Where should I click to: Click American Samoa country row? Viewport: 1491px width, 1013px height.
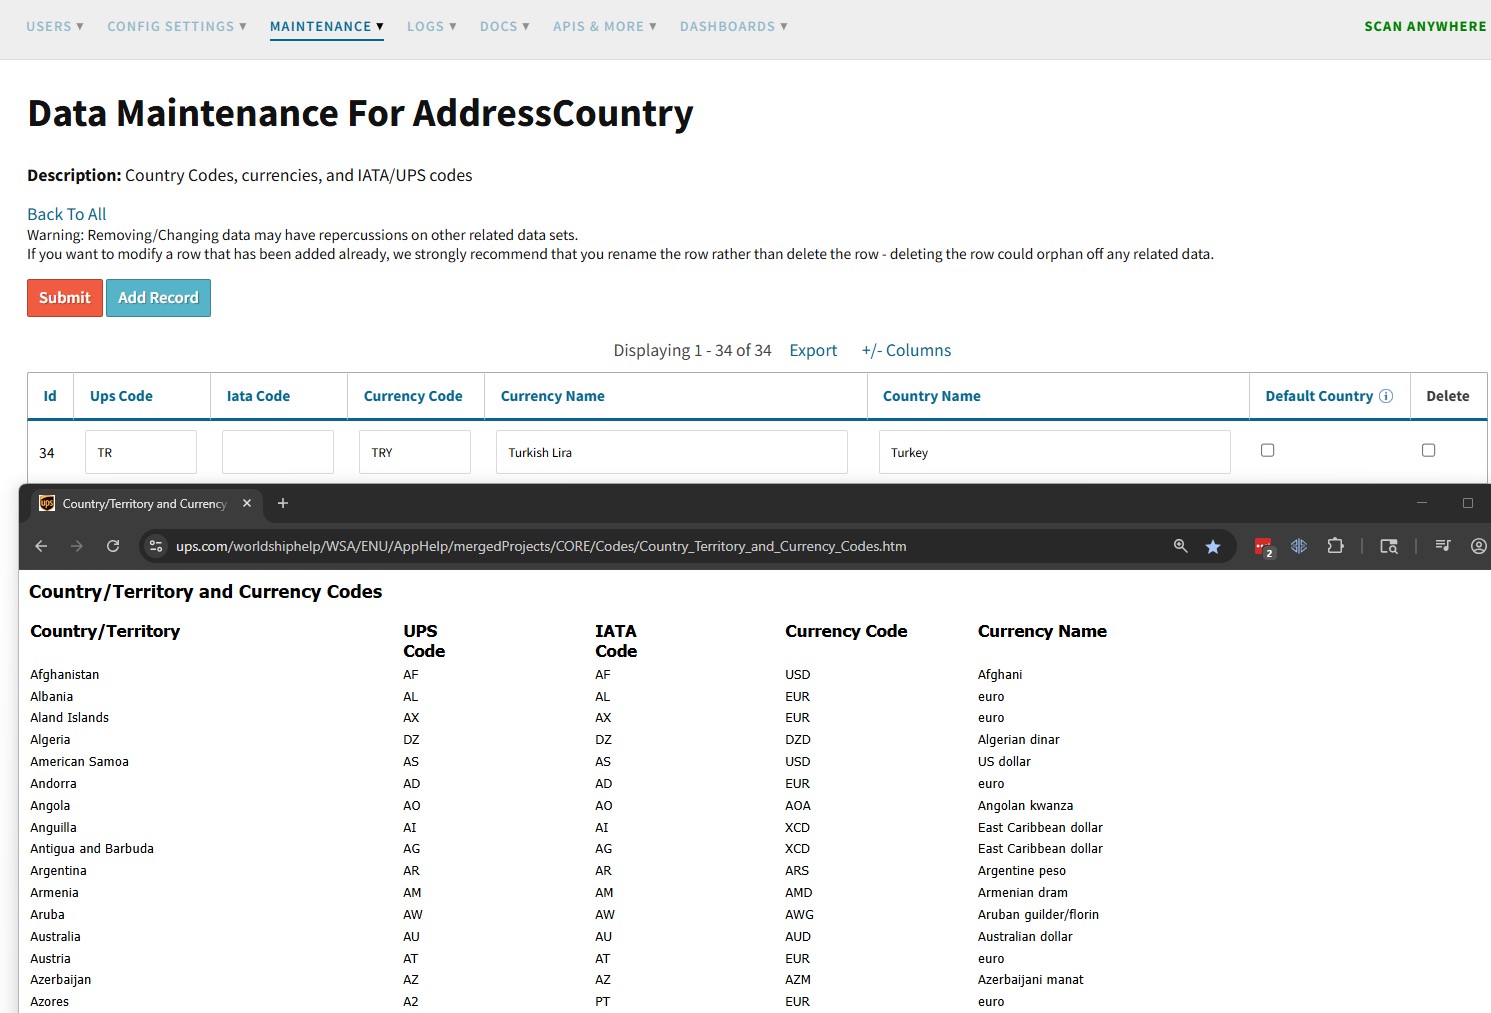(79, 762)
